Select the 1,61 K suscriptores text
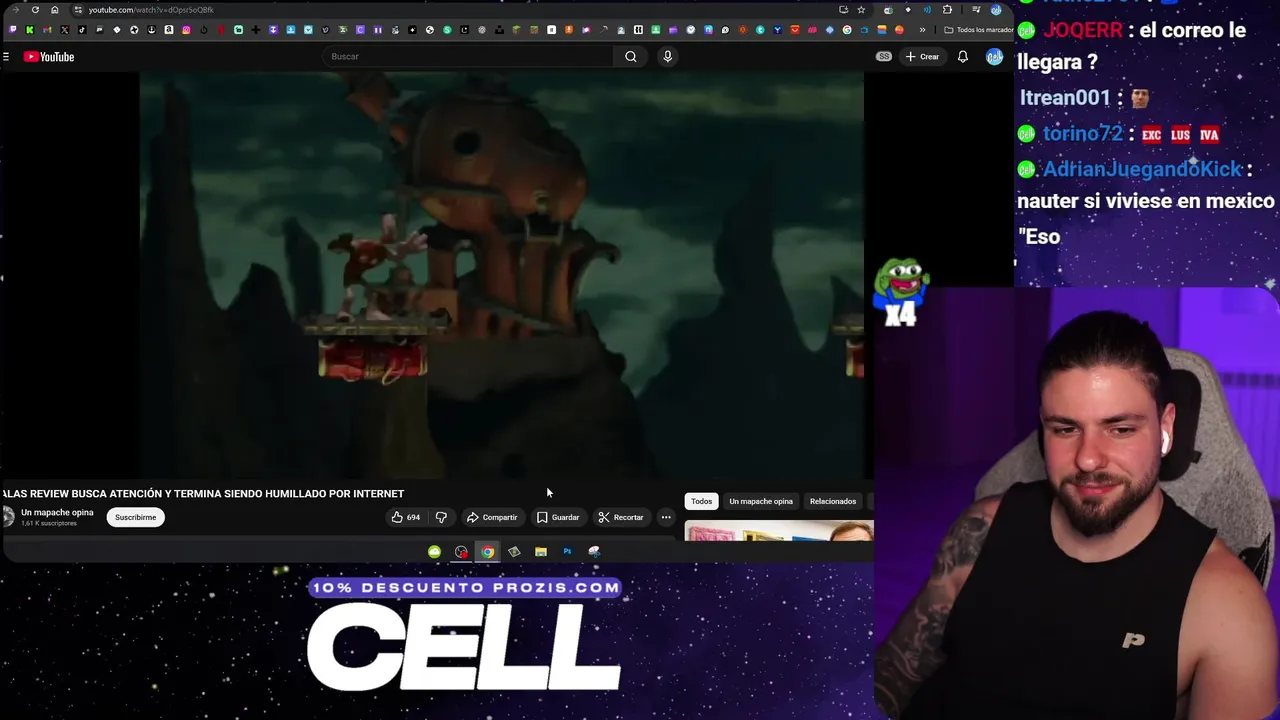This screenshot has width=1280, height=720. point(49,523)
